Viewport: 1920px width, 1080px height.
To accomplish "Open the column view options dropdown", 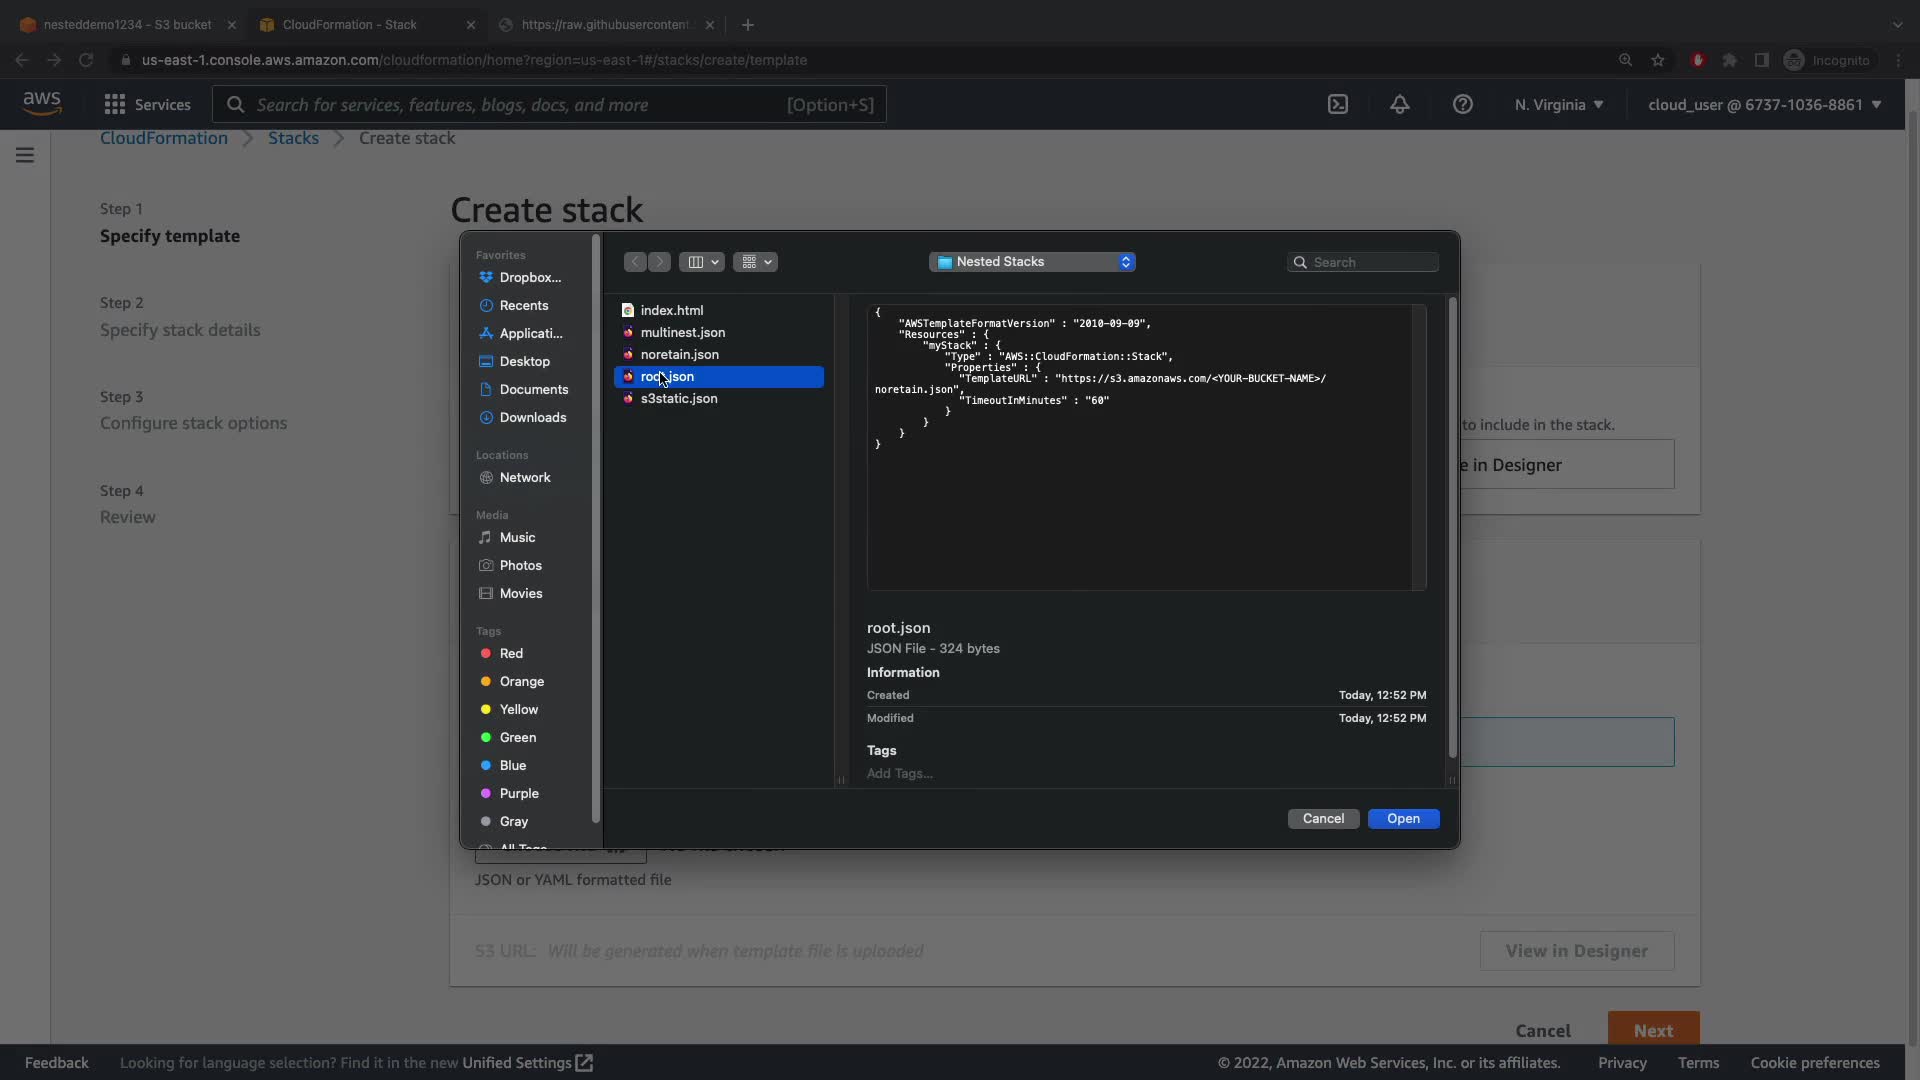I will coord(702,262).
